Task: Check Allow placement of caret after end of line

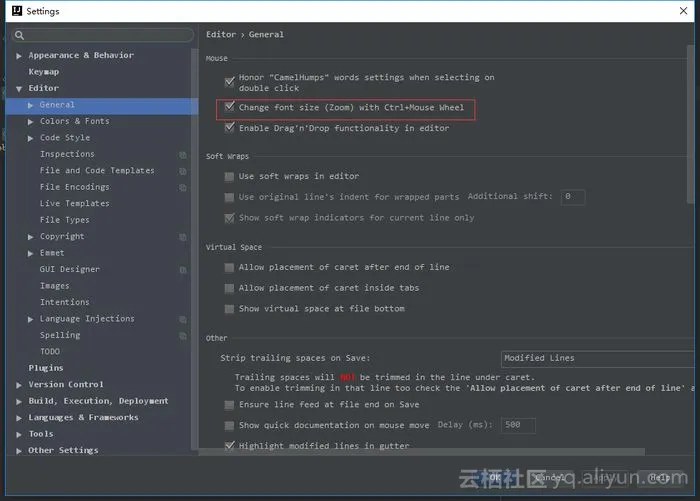Action: point(229,267)
